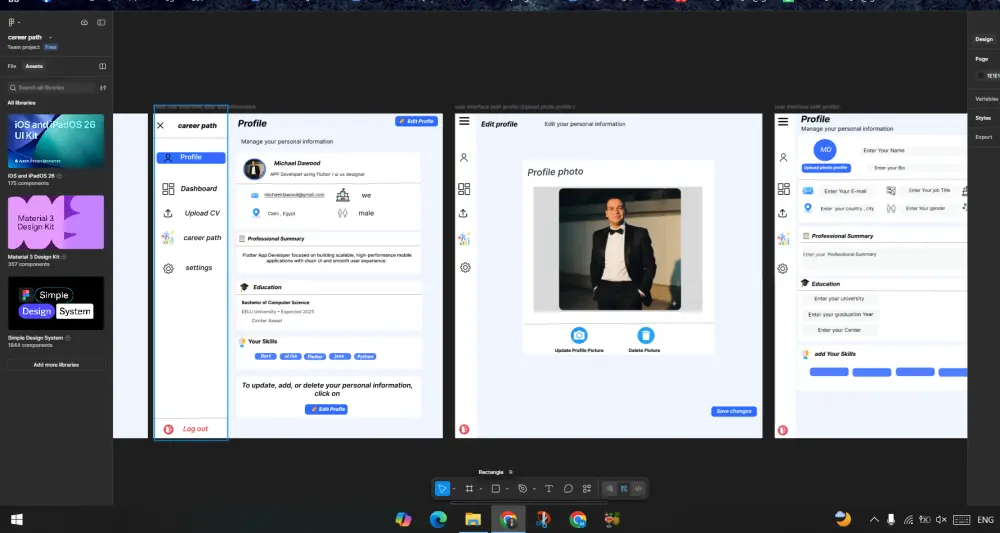Image resolution: width=1000 pixels, height=533 pixels.
Task: Select the Rectangle shape tool
Action: click(496, 489)
